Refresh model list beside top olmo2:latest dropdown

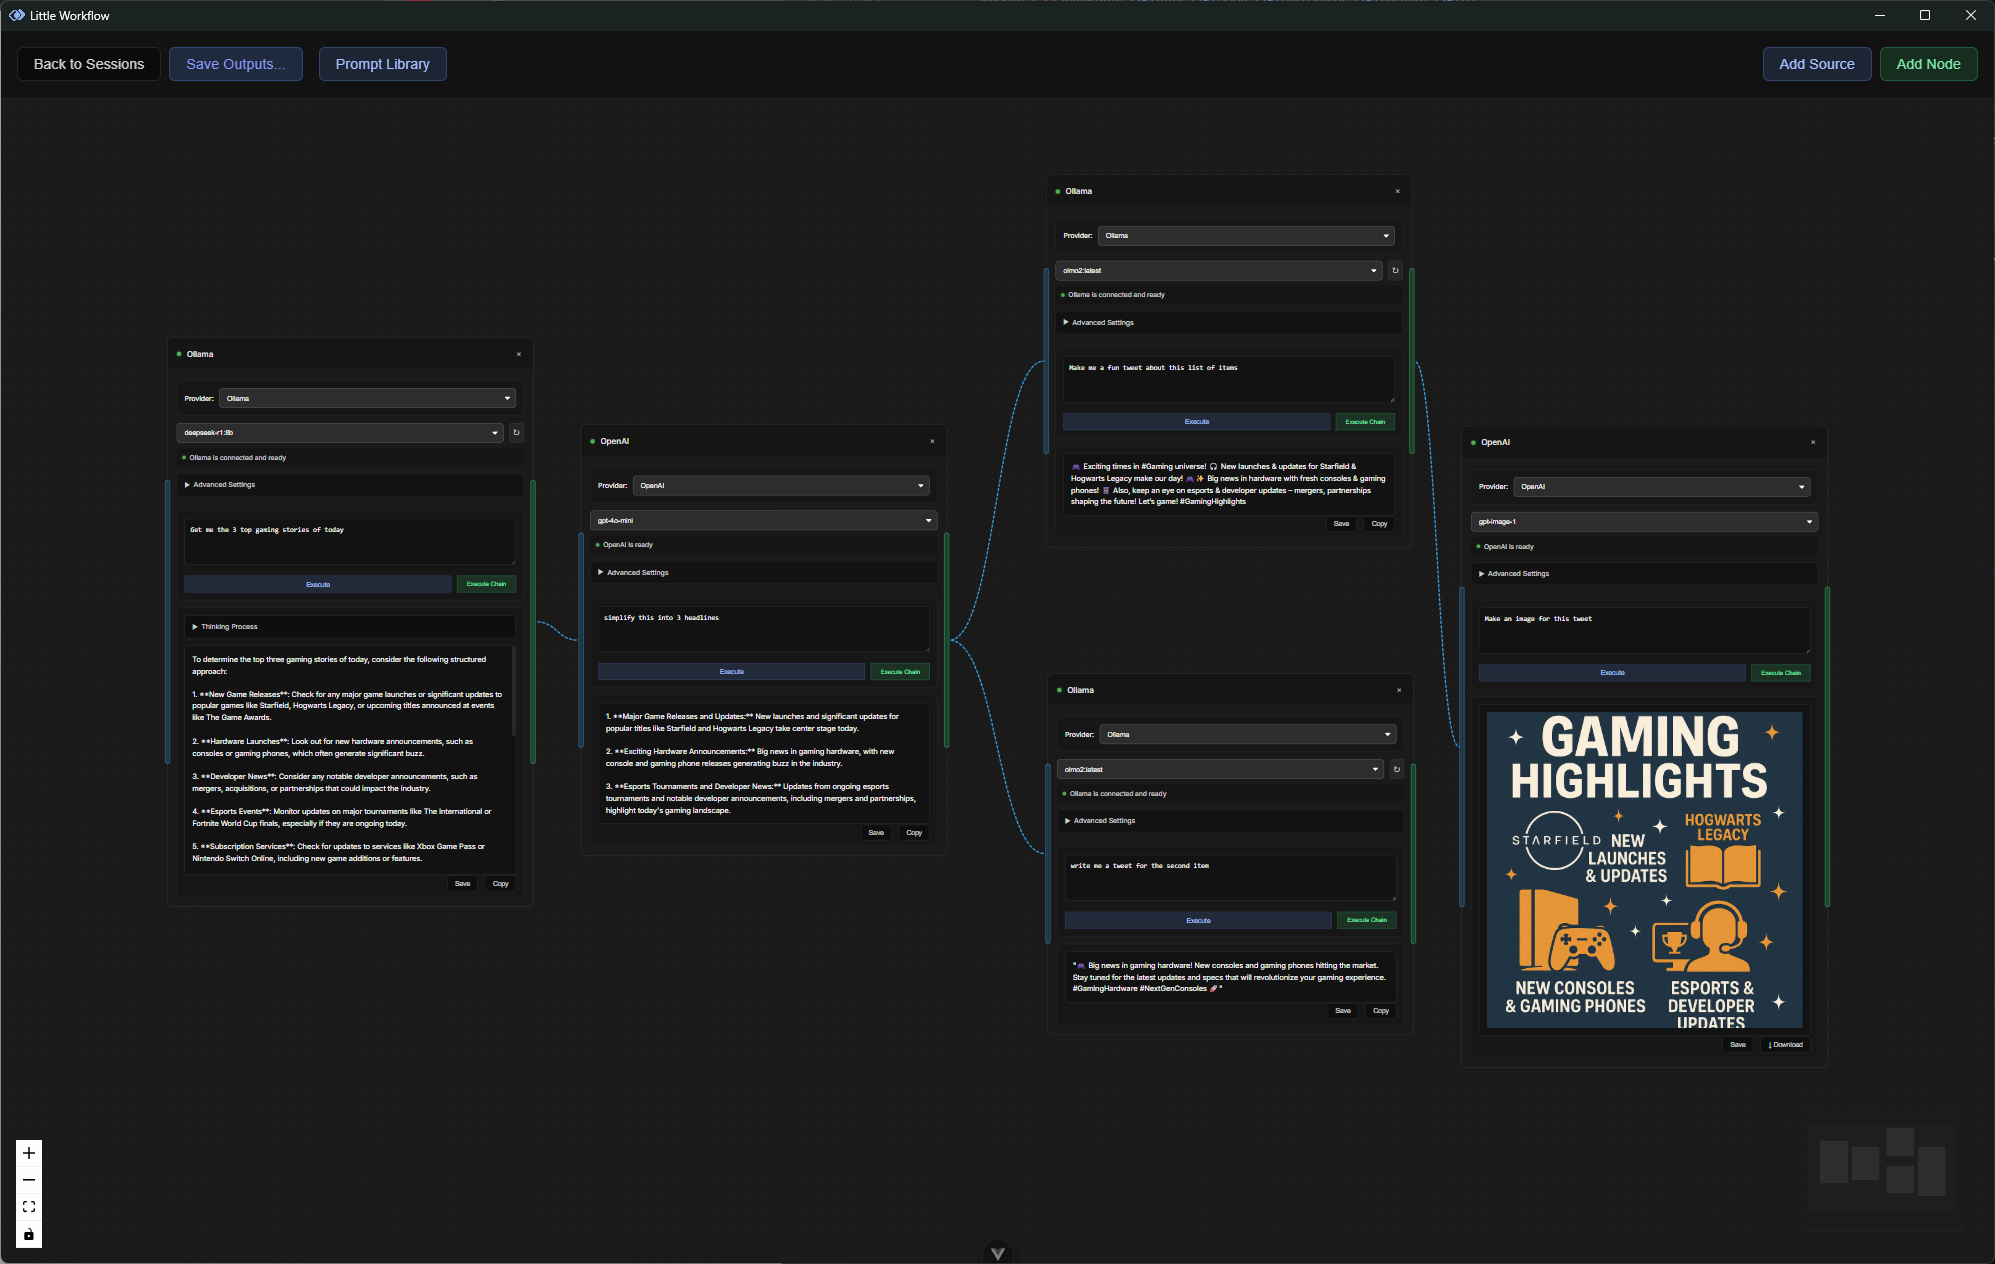[1395, 270]
